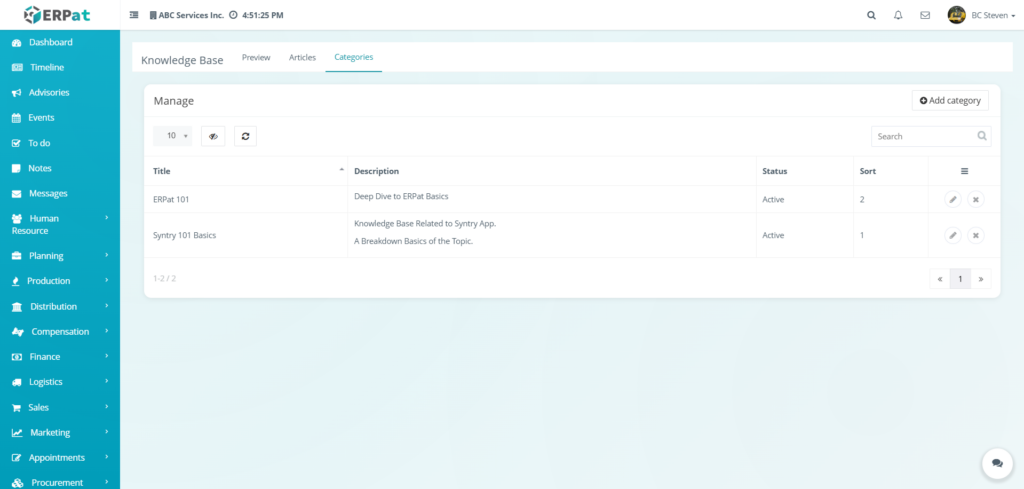Click the Logistics truck icon

point(17,382)
